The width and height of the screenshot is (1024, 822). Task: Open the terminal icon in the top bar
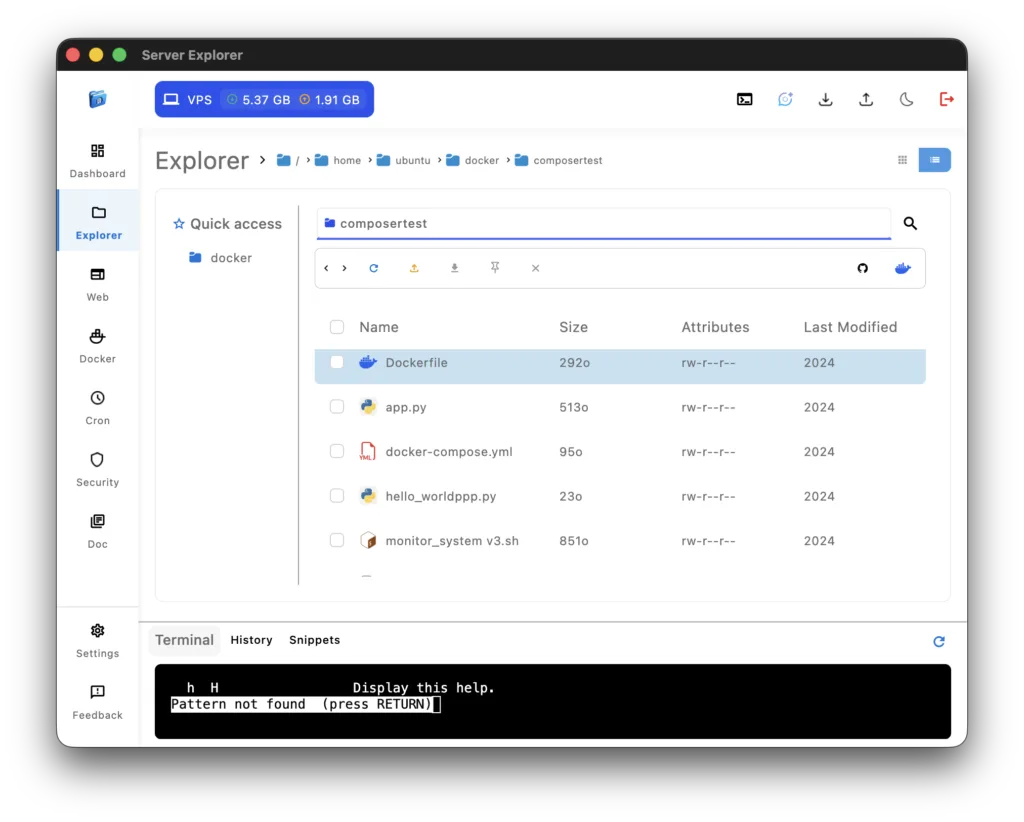coord(744,99)
